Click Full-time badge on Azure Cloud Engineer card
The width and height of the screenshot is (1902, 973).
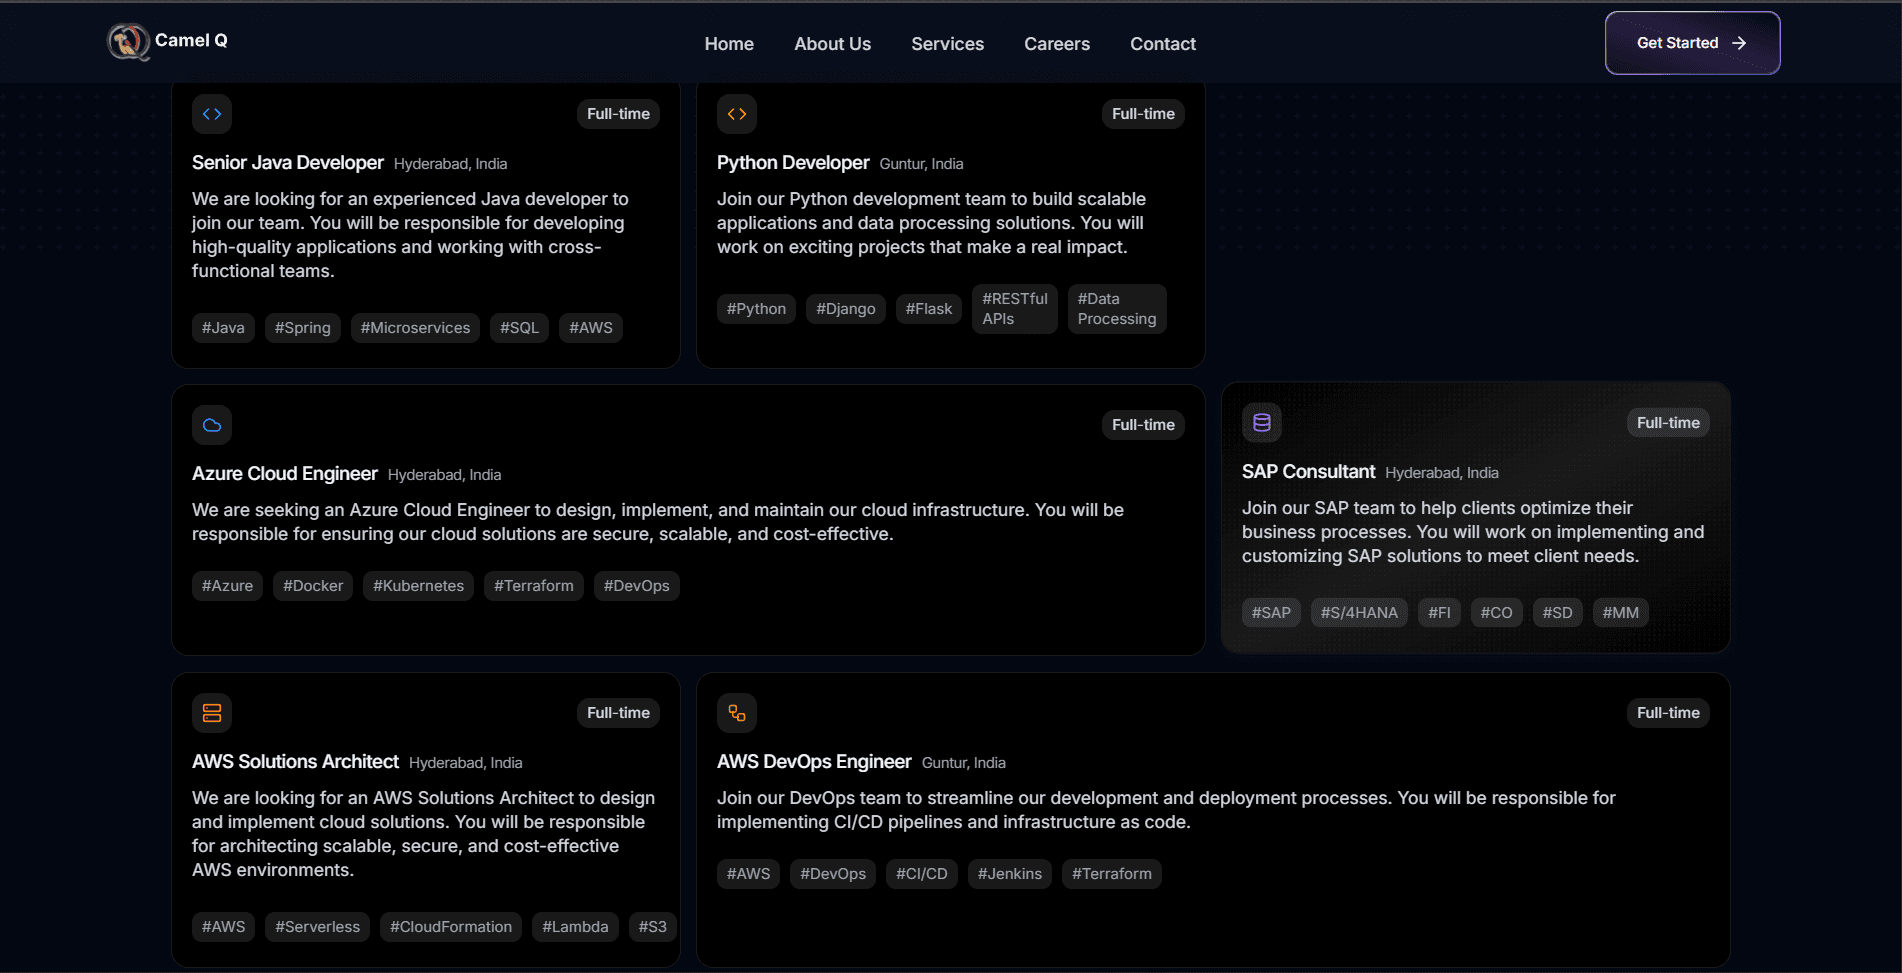(x=1143, y=425)
